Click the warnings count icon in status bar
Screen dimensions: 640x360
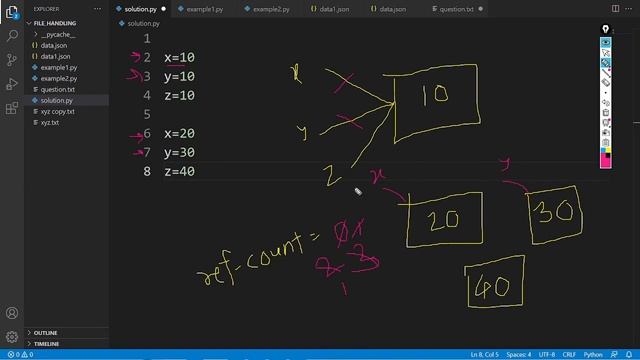[24, 354]
